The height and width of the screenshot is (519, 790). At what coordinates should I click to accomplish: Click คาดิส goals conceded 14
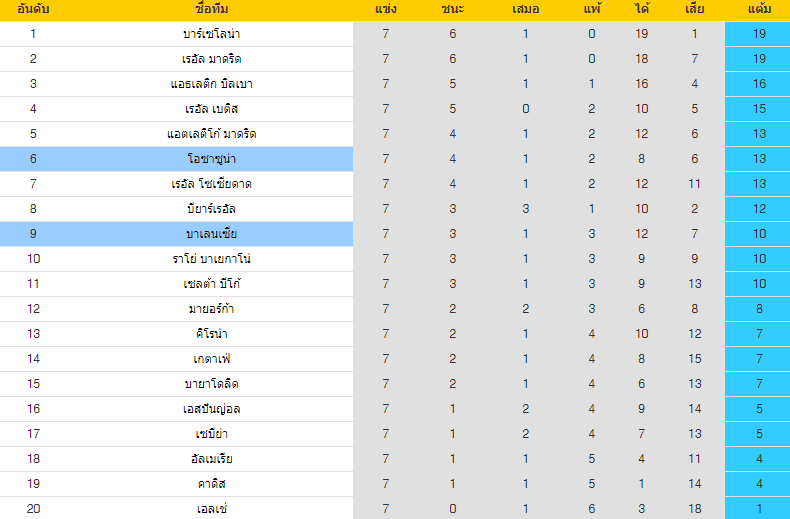tap(695, 484)
